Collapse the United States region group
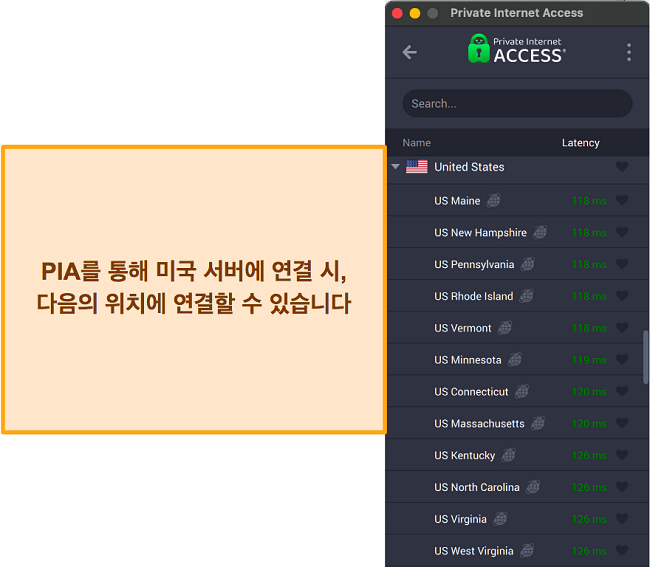Screen dimensions: 650x567 [x=395, y=167]
